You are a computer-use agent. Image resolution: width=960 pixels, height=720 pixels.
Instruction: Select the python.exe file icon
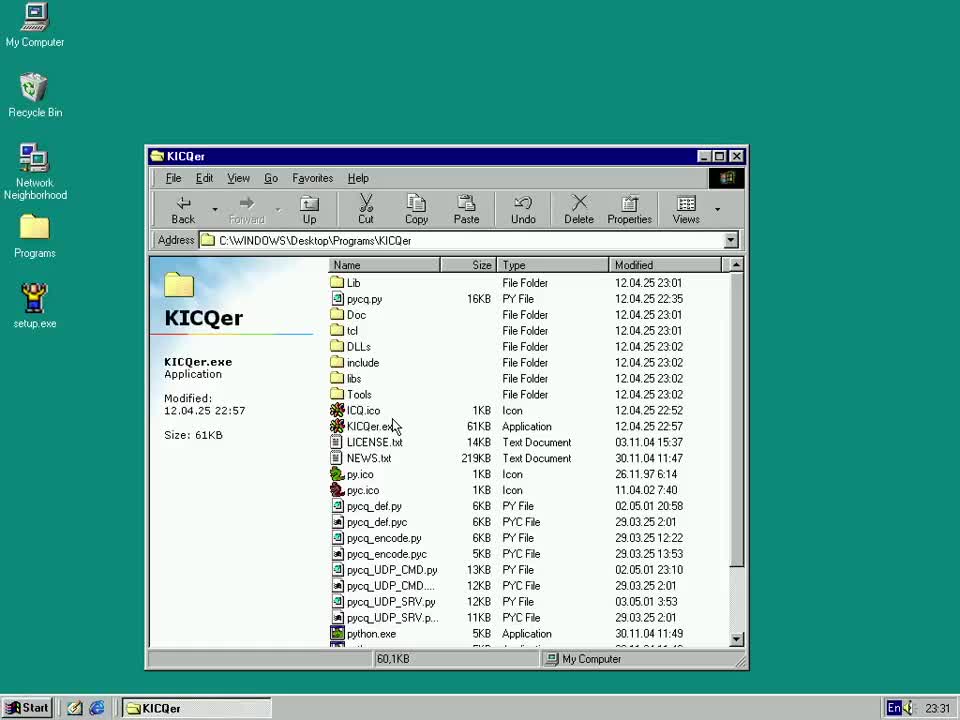338,634
